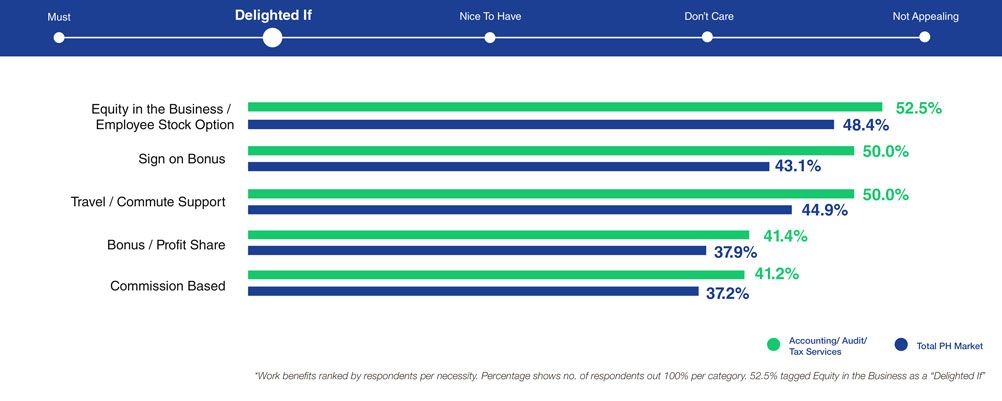Click the blue Total PH Market legend dot
This screenshot has height=401, width=1002.
(901, 345)
